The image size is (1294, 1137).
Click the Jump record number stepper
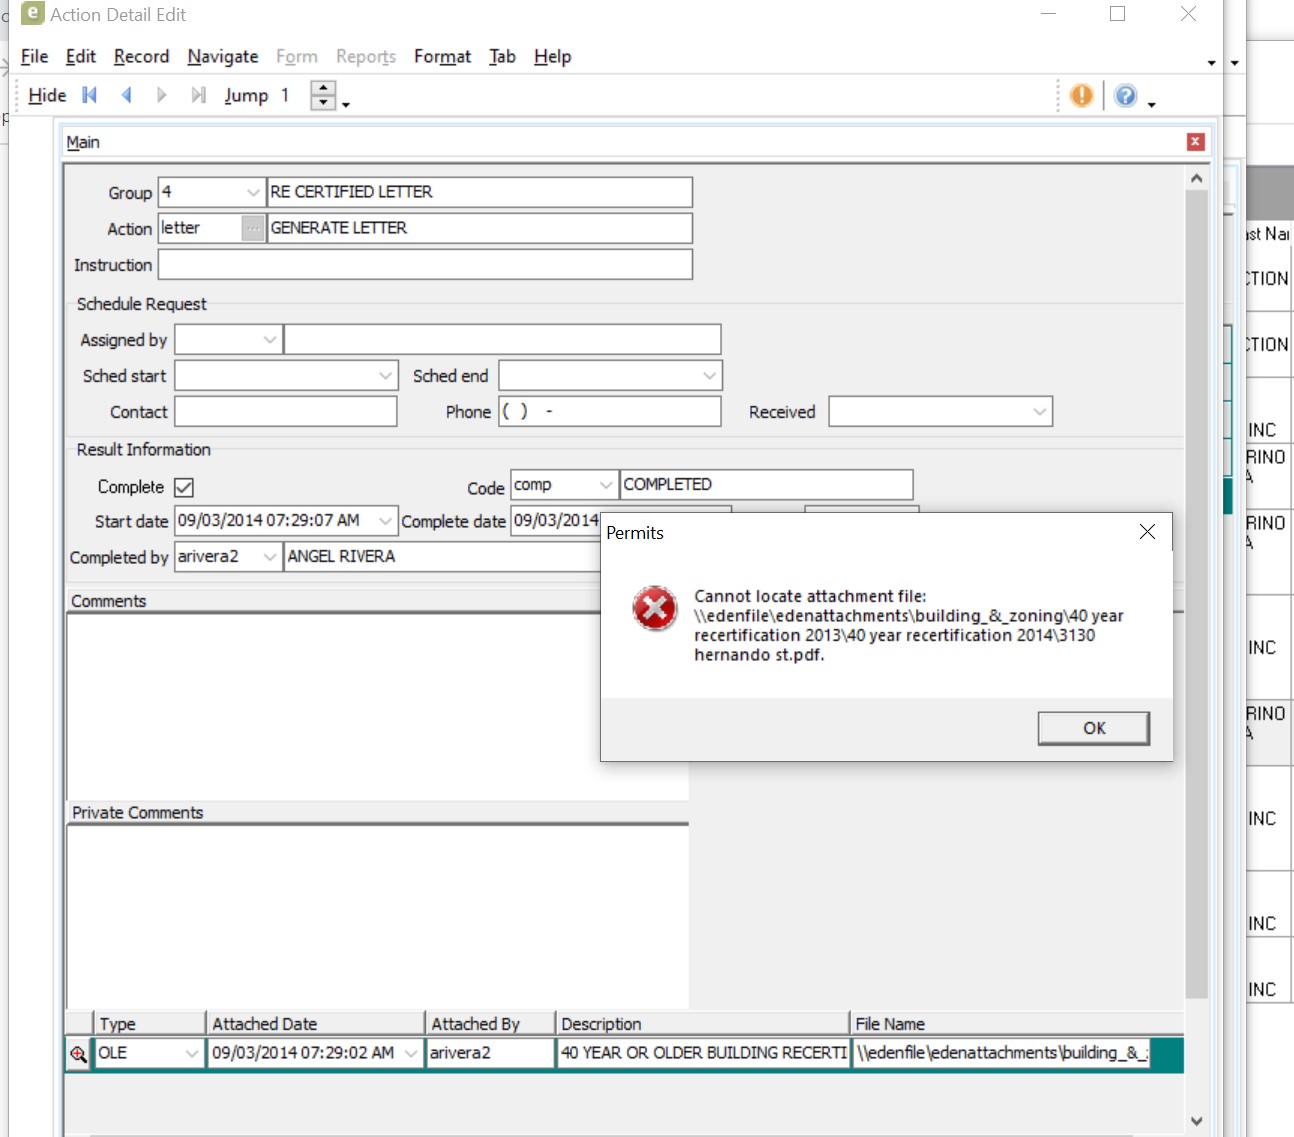323,95
